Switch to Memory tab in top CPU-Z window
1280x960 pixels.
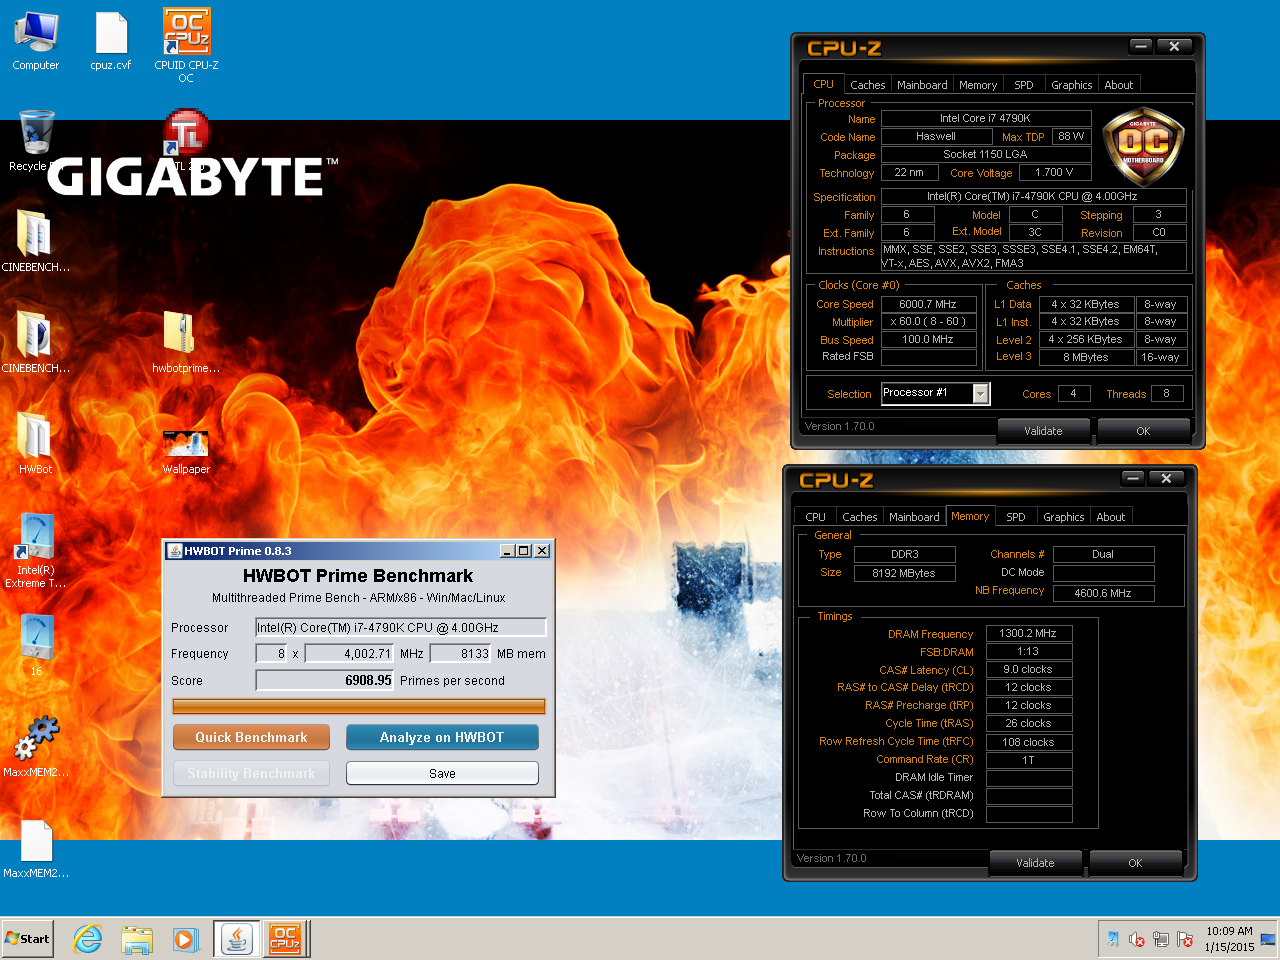pos(978,85)
